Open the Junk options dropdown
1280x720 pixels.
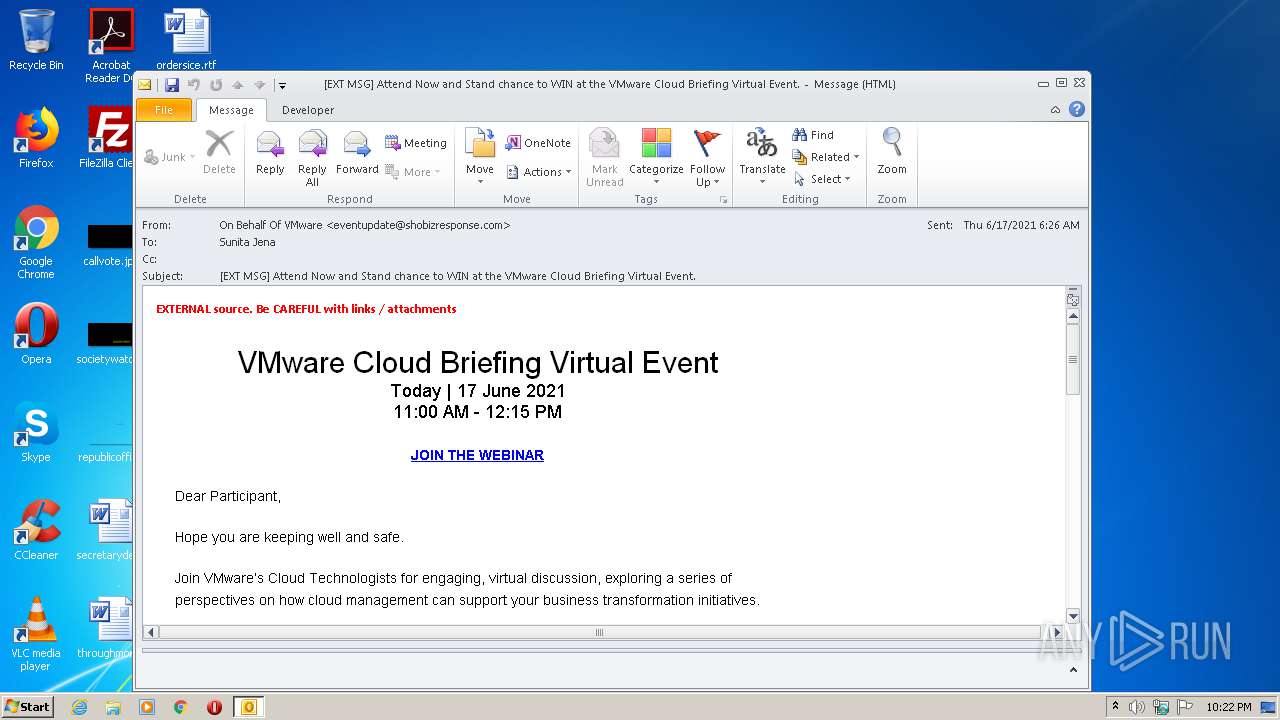tap(169, 157)
